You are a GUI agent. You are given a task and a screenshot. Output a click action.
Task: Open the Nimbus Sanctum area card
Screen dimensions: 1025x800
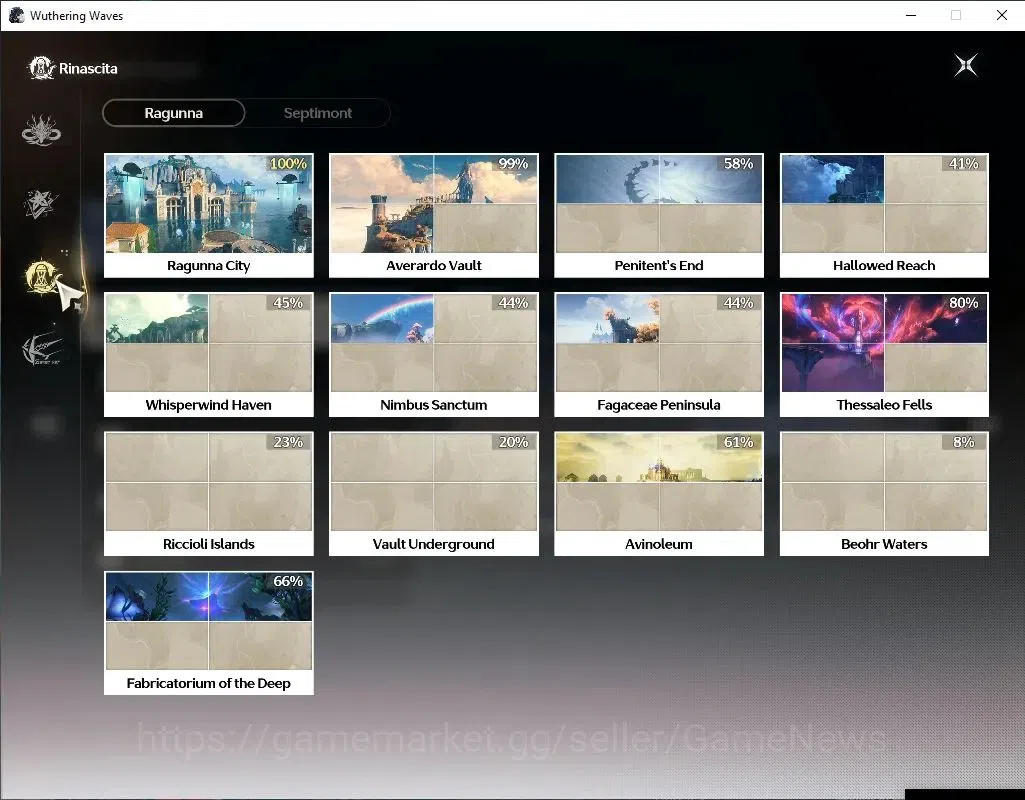[433, 354]
